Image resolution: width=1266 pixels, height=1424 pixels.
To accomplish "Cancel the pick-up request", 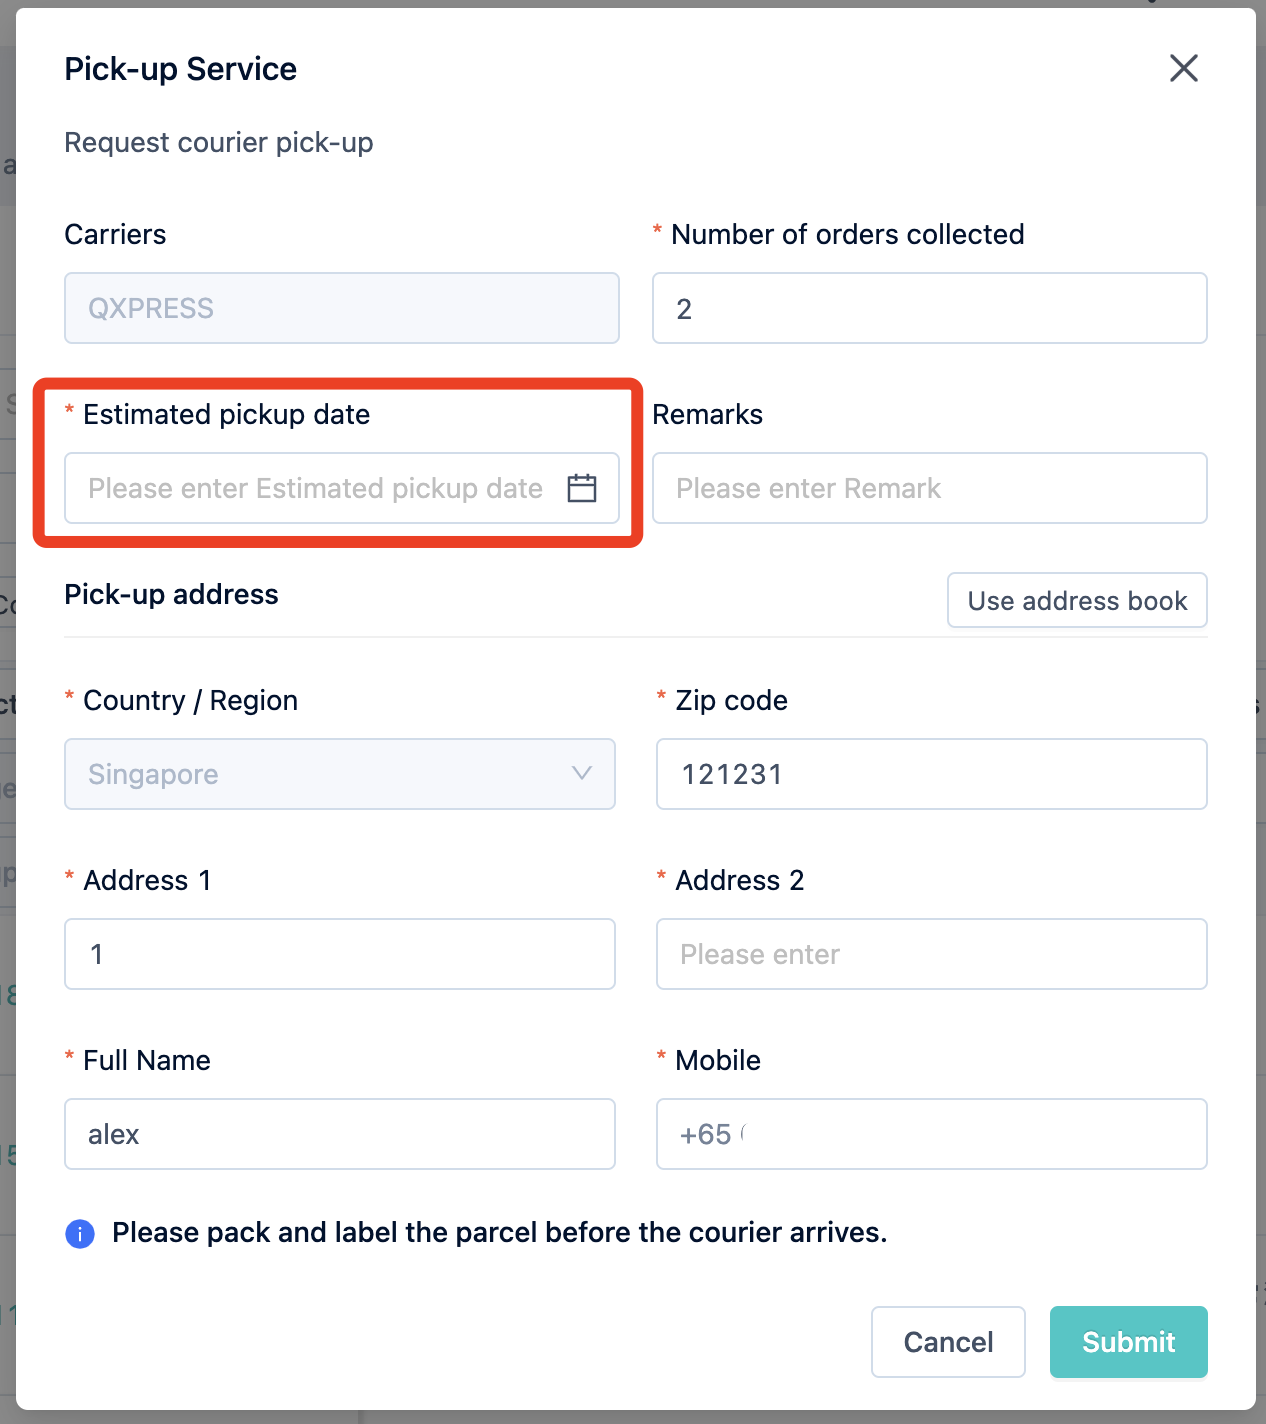I will (x=948, y=1342).
